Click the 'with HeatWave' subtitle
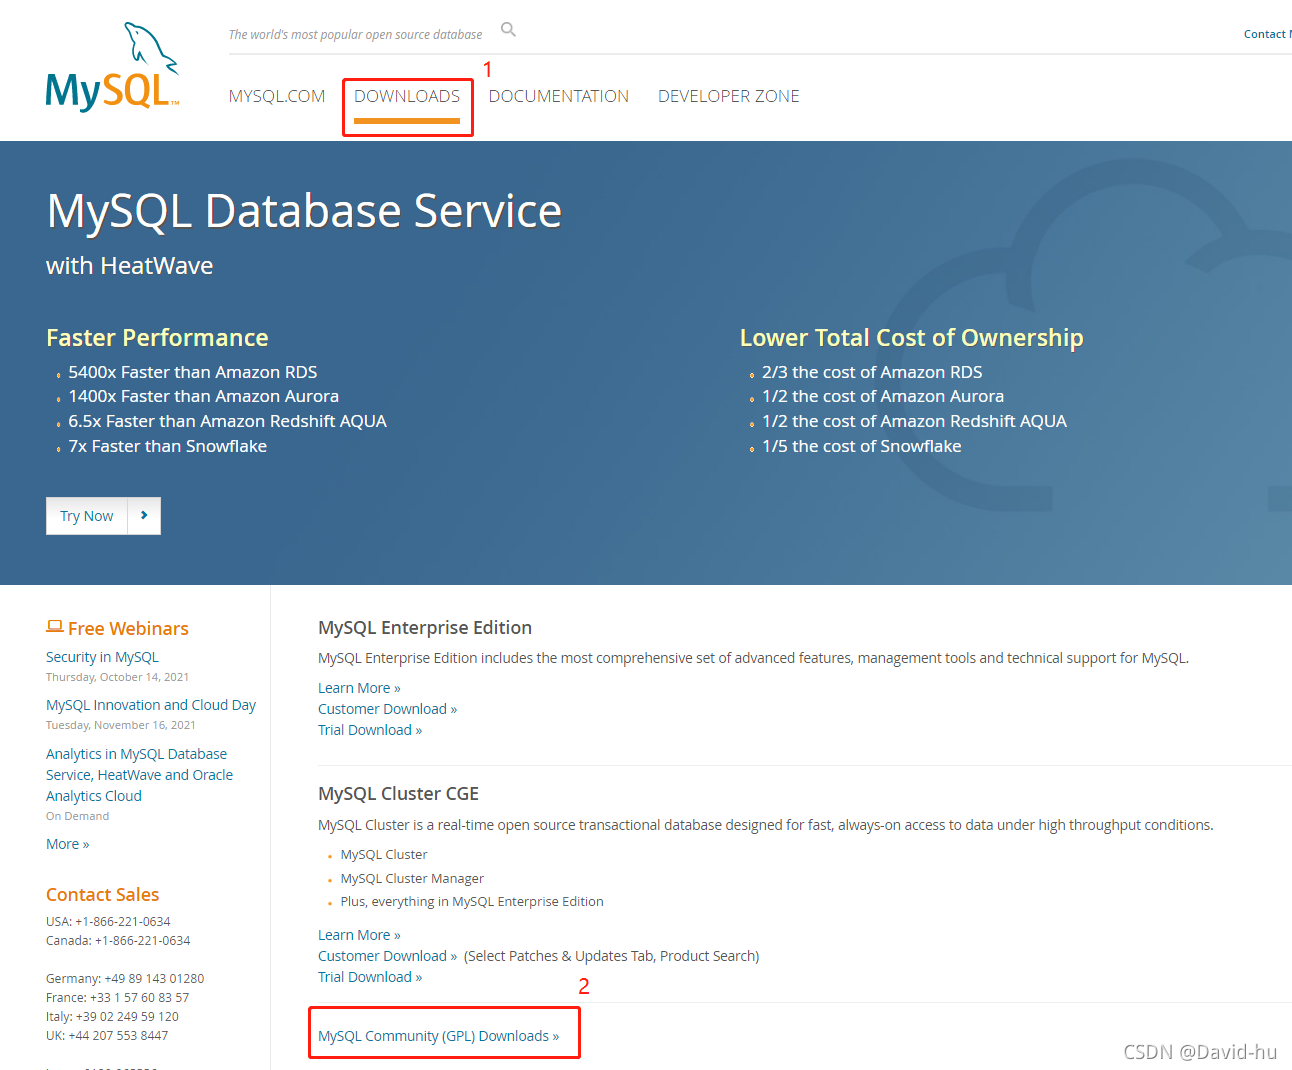 (x=129, y=265)
